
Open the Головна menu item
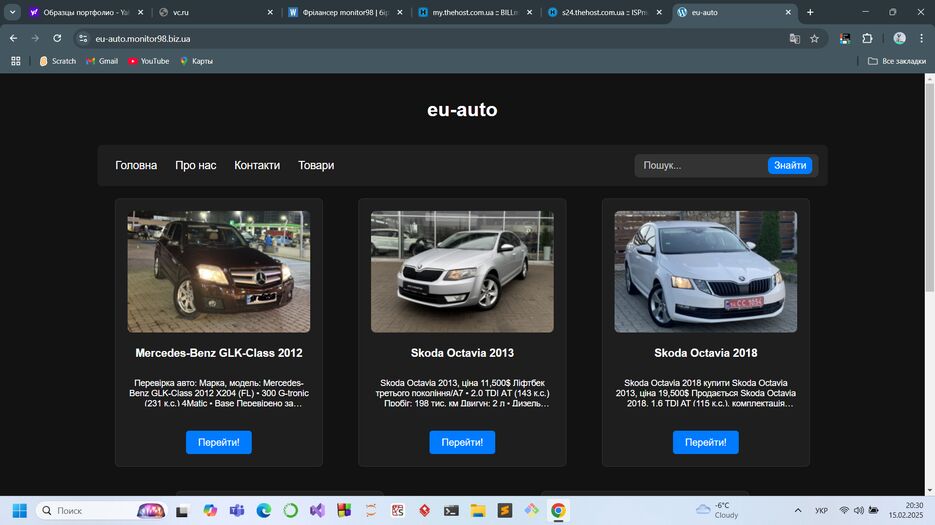136,165
